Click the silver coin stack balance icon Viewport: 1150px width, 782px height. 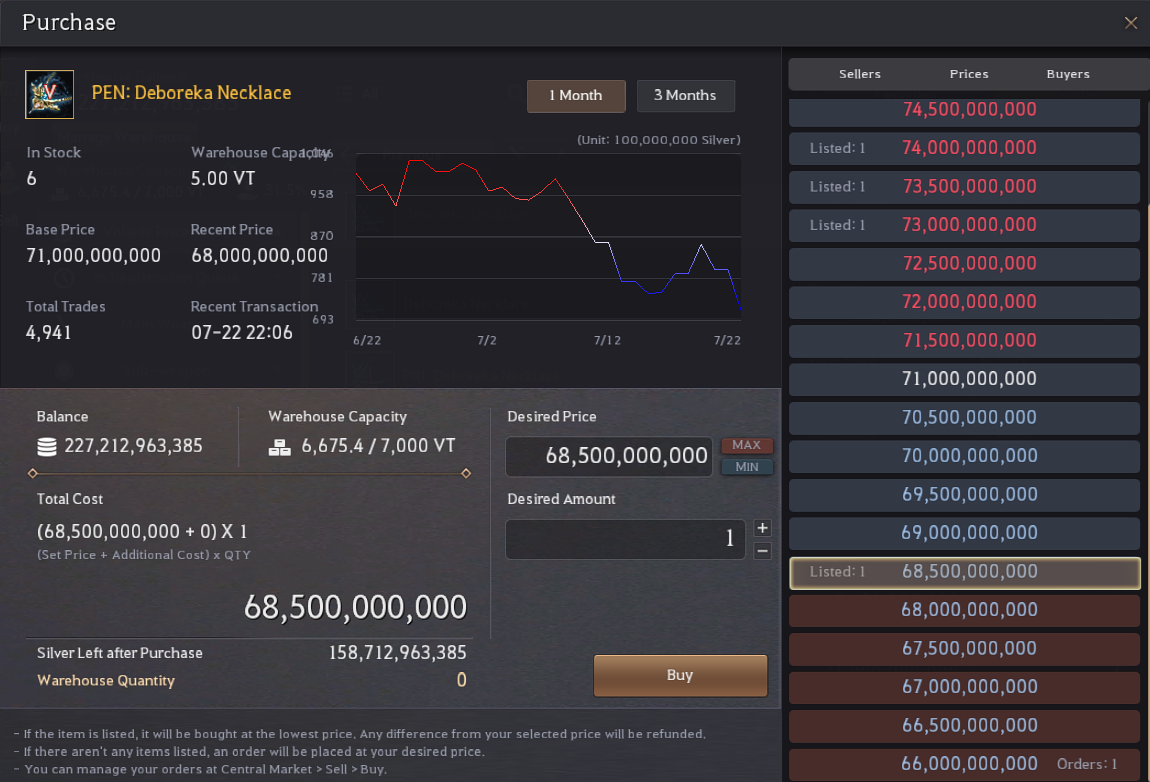47,447
